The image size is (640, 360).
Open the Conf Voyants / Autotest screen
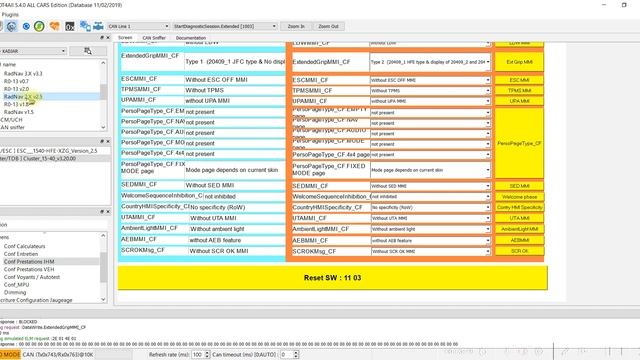pyautogui.click(x=32, y=277)
